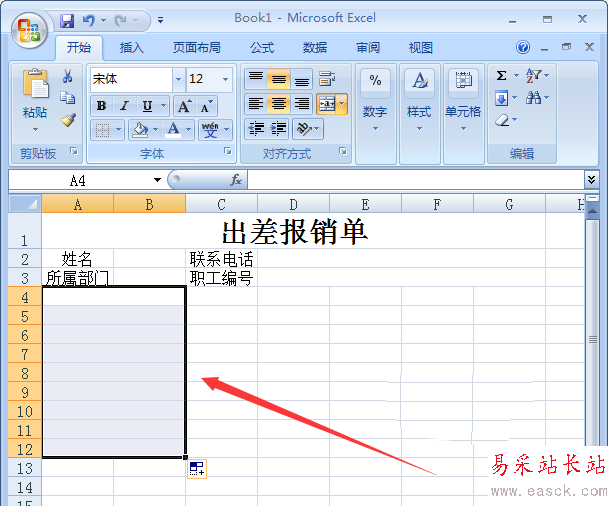Expand the font name dropdown list

pyautogui.click(x=178, y=79)
